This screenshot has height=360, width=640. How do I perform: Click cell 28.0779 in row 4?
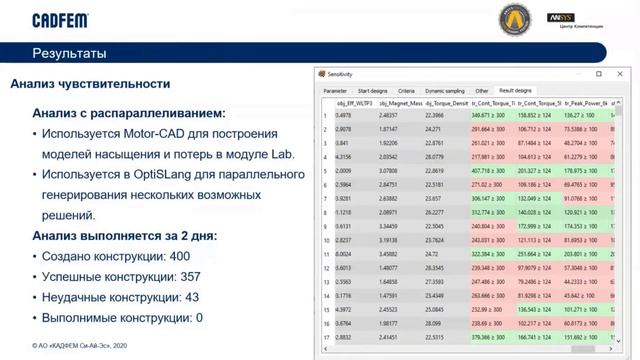pos(447,157)
